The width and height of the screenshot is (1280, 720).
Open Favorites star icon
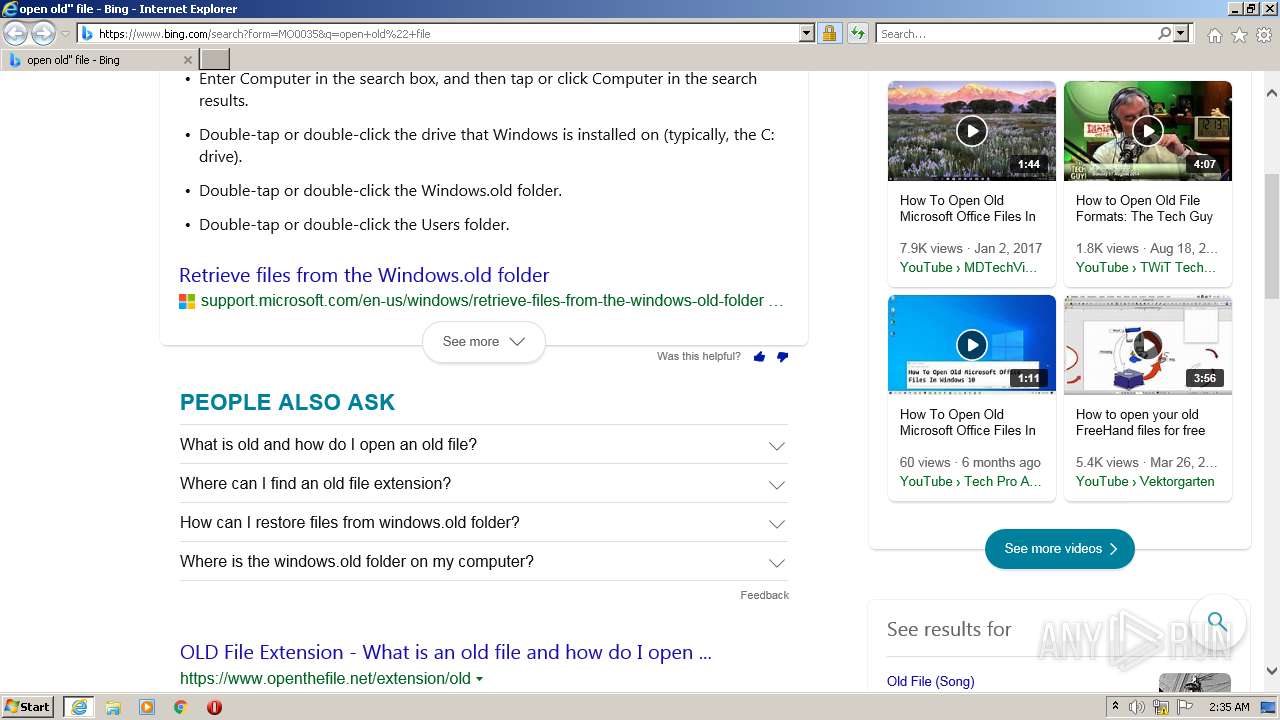coord(1239,35)
